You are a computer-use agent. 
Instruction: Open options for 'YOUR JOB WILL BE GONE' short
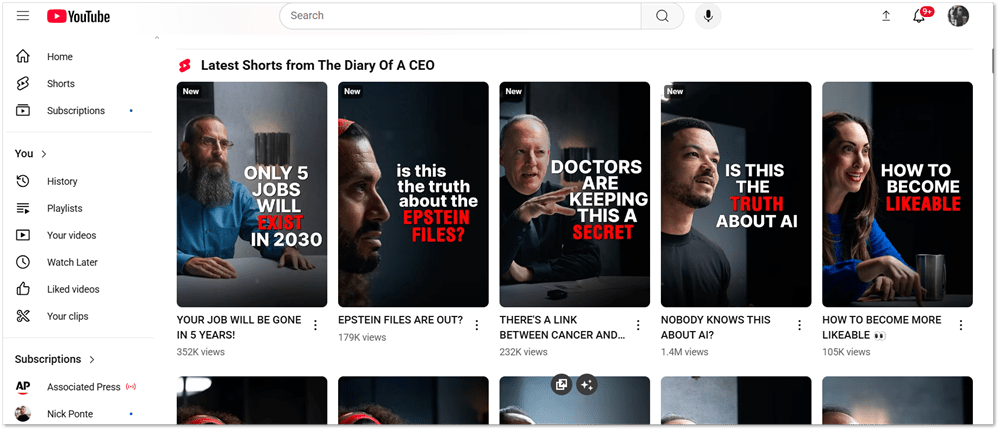(315, 325)
